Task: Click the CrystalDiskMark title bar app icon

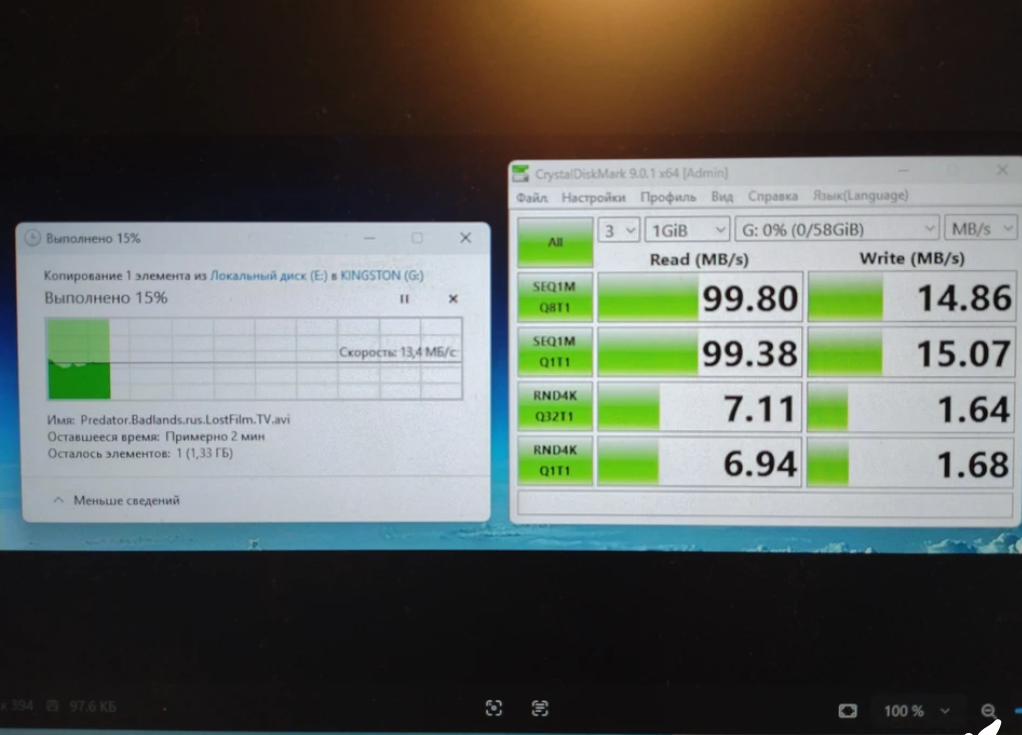Action: (521, 173)
